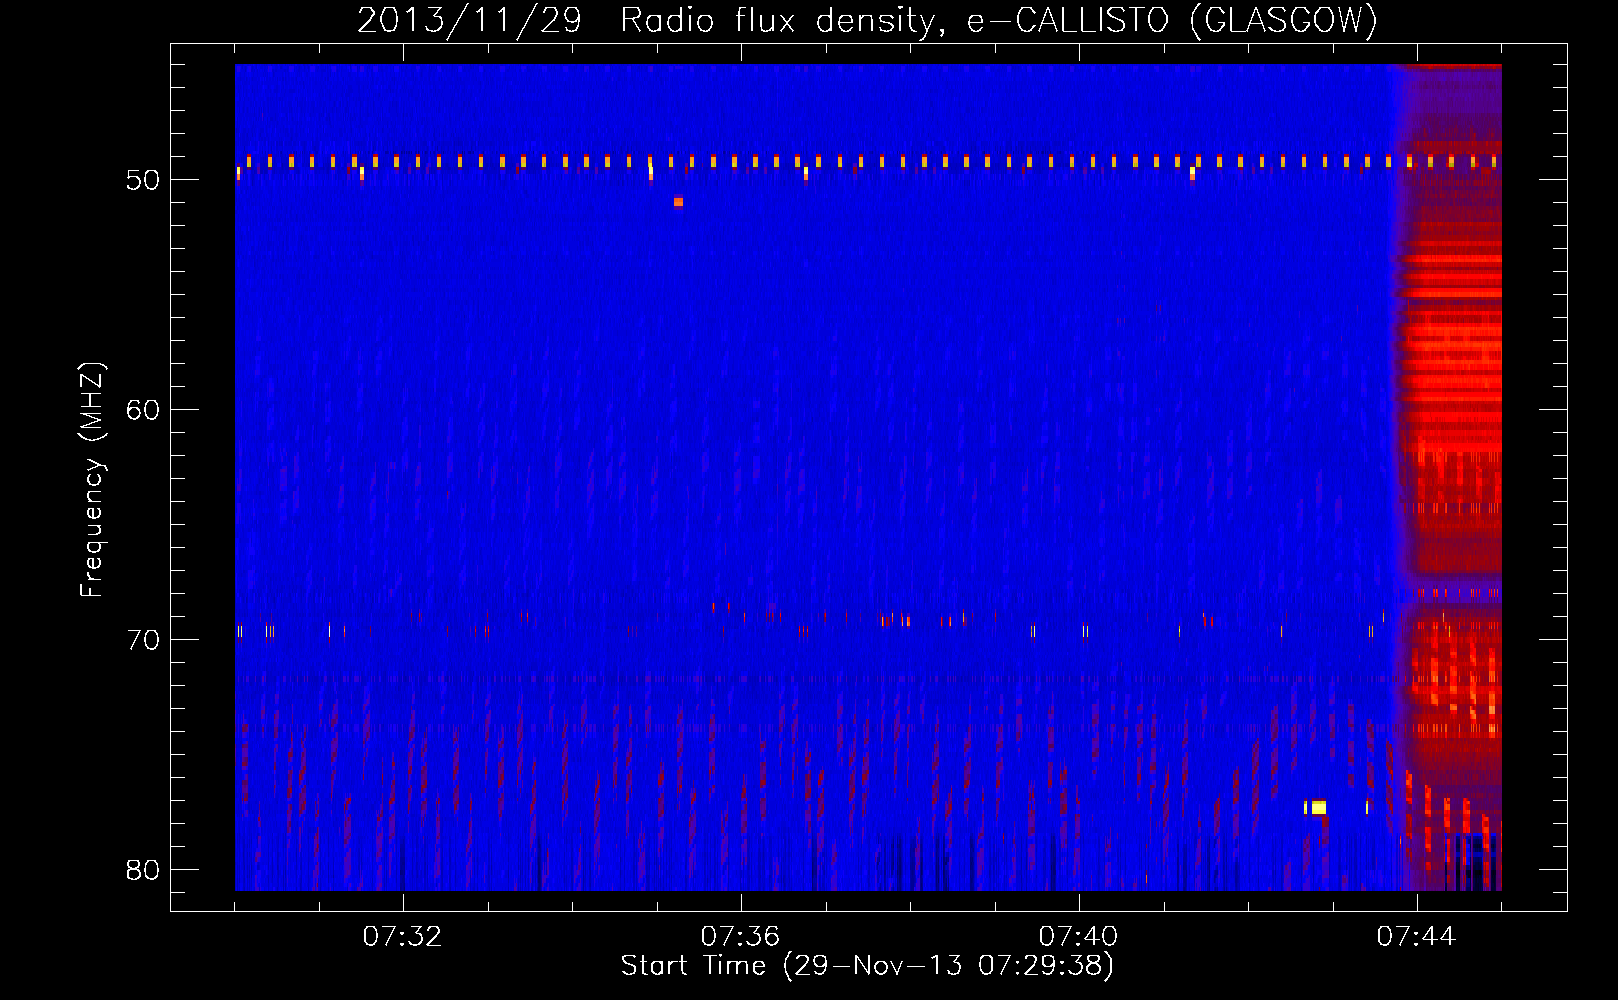Viewport: 1618px width, 1000px height.
Task: Click the "07:32" time tick label
Action: coord(402,937)
